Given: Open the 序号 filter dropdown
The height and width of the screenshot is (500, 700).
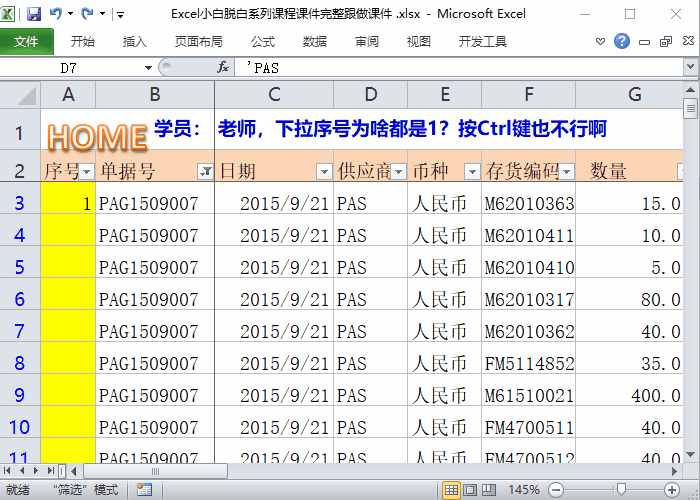Looking at the screenshot, I should point(87,171).
